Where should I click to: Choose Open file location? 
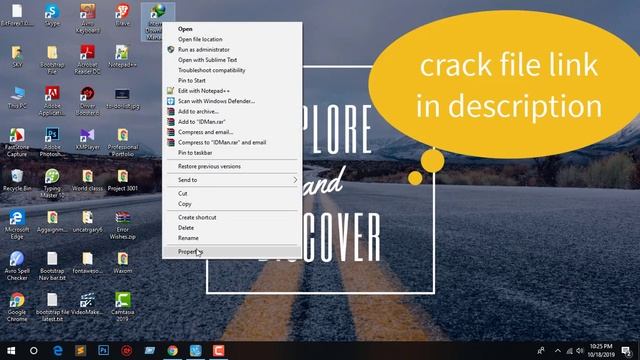coord(232,39)
